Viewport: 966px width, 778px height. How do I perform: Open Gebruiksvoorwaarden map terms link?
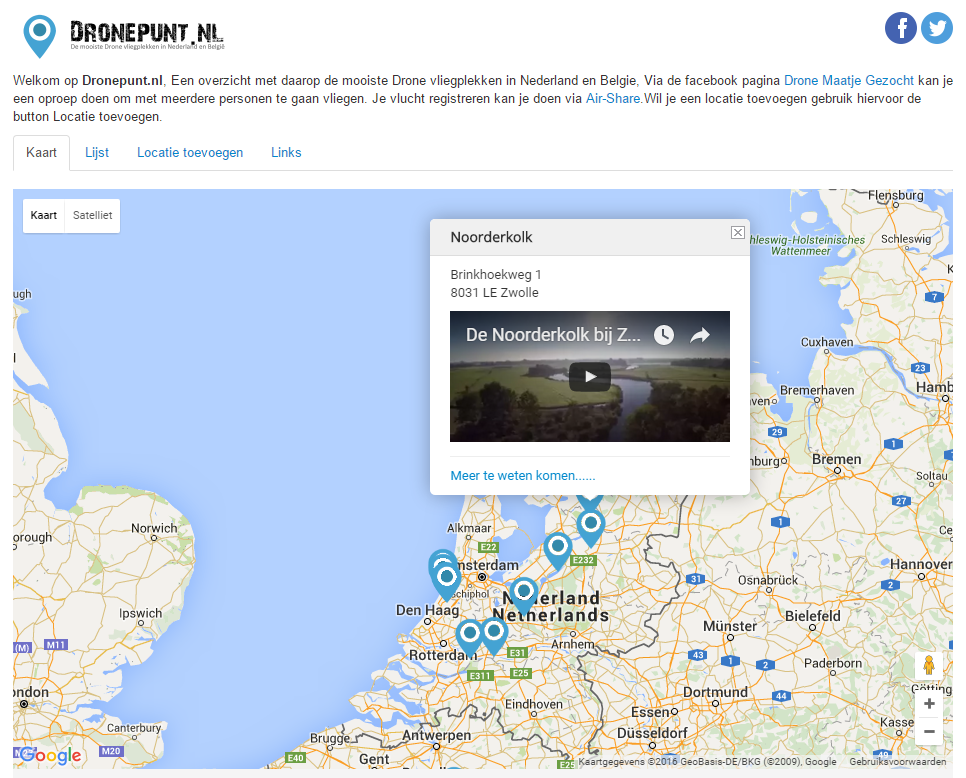(898, 761)
